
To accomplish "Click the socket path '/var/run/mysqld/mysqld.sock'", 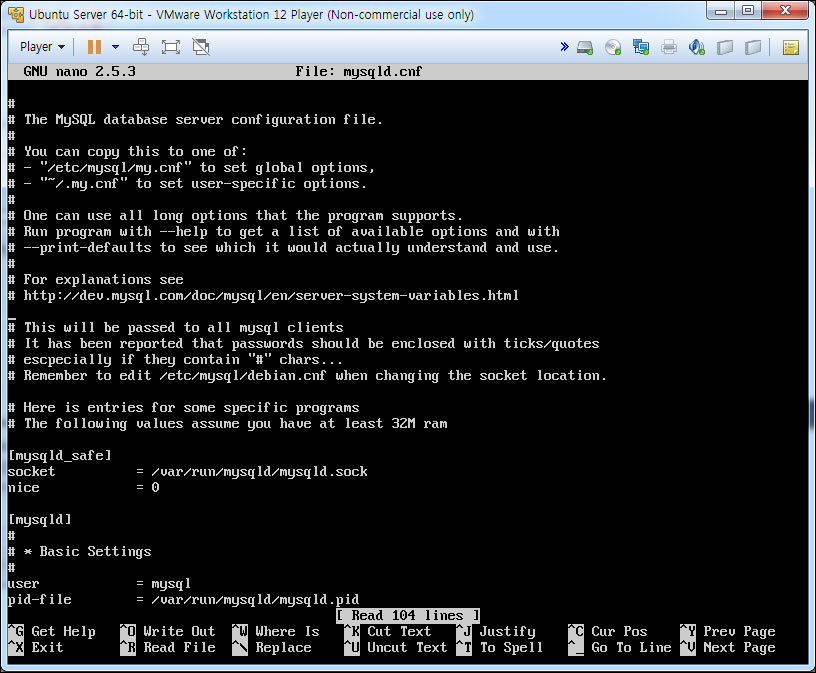I will 259,472.
